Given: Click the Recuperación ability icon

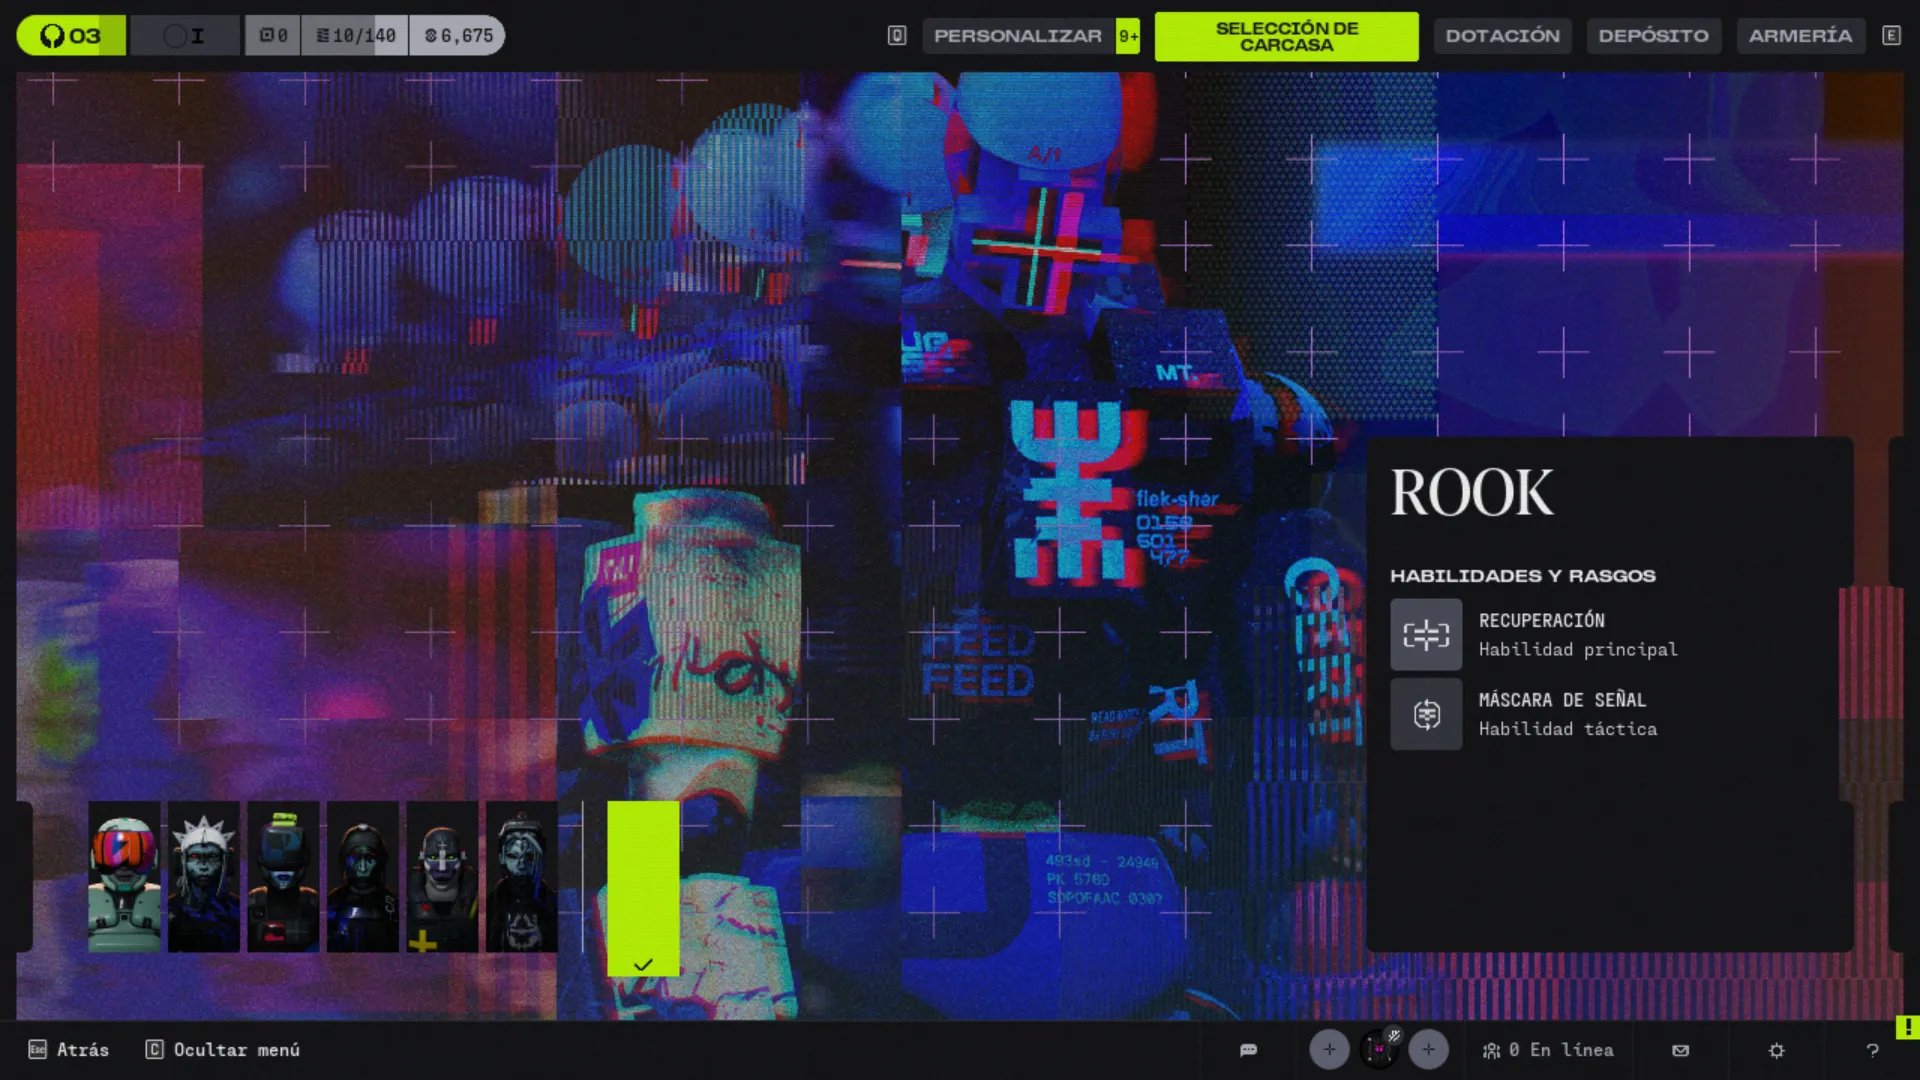Looking at the screenshot, I should 1426,634.
